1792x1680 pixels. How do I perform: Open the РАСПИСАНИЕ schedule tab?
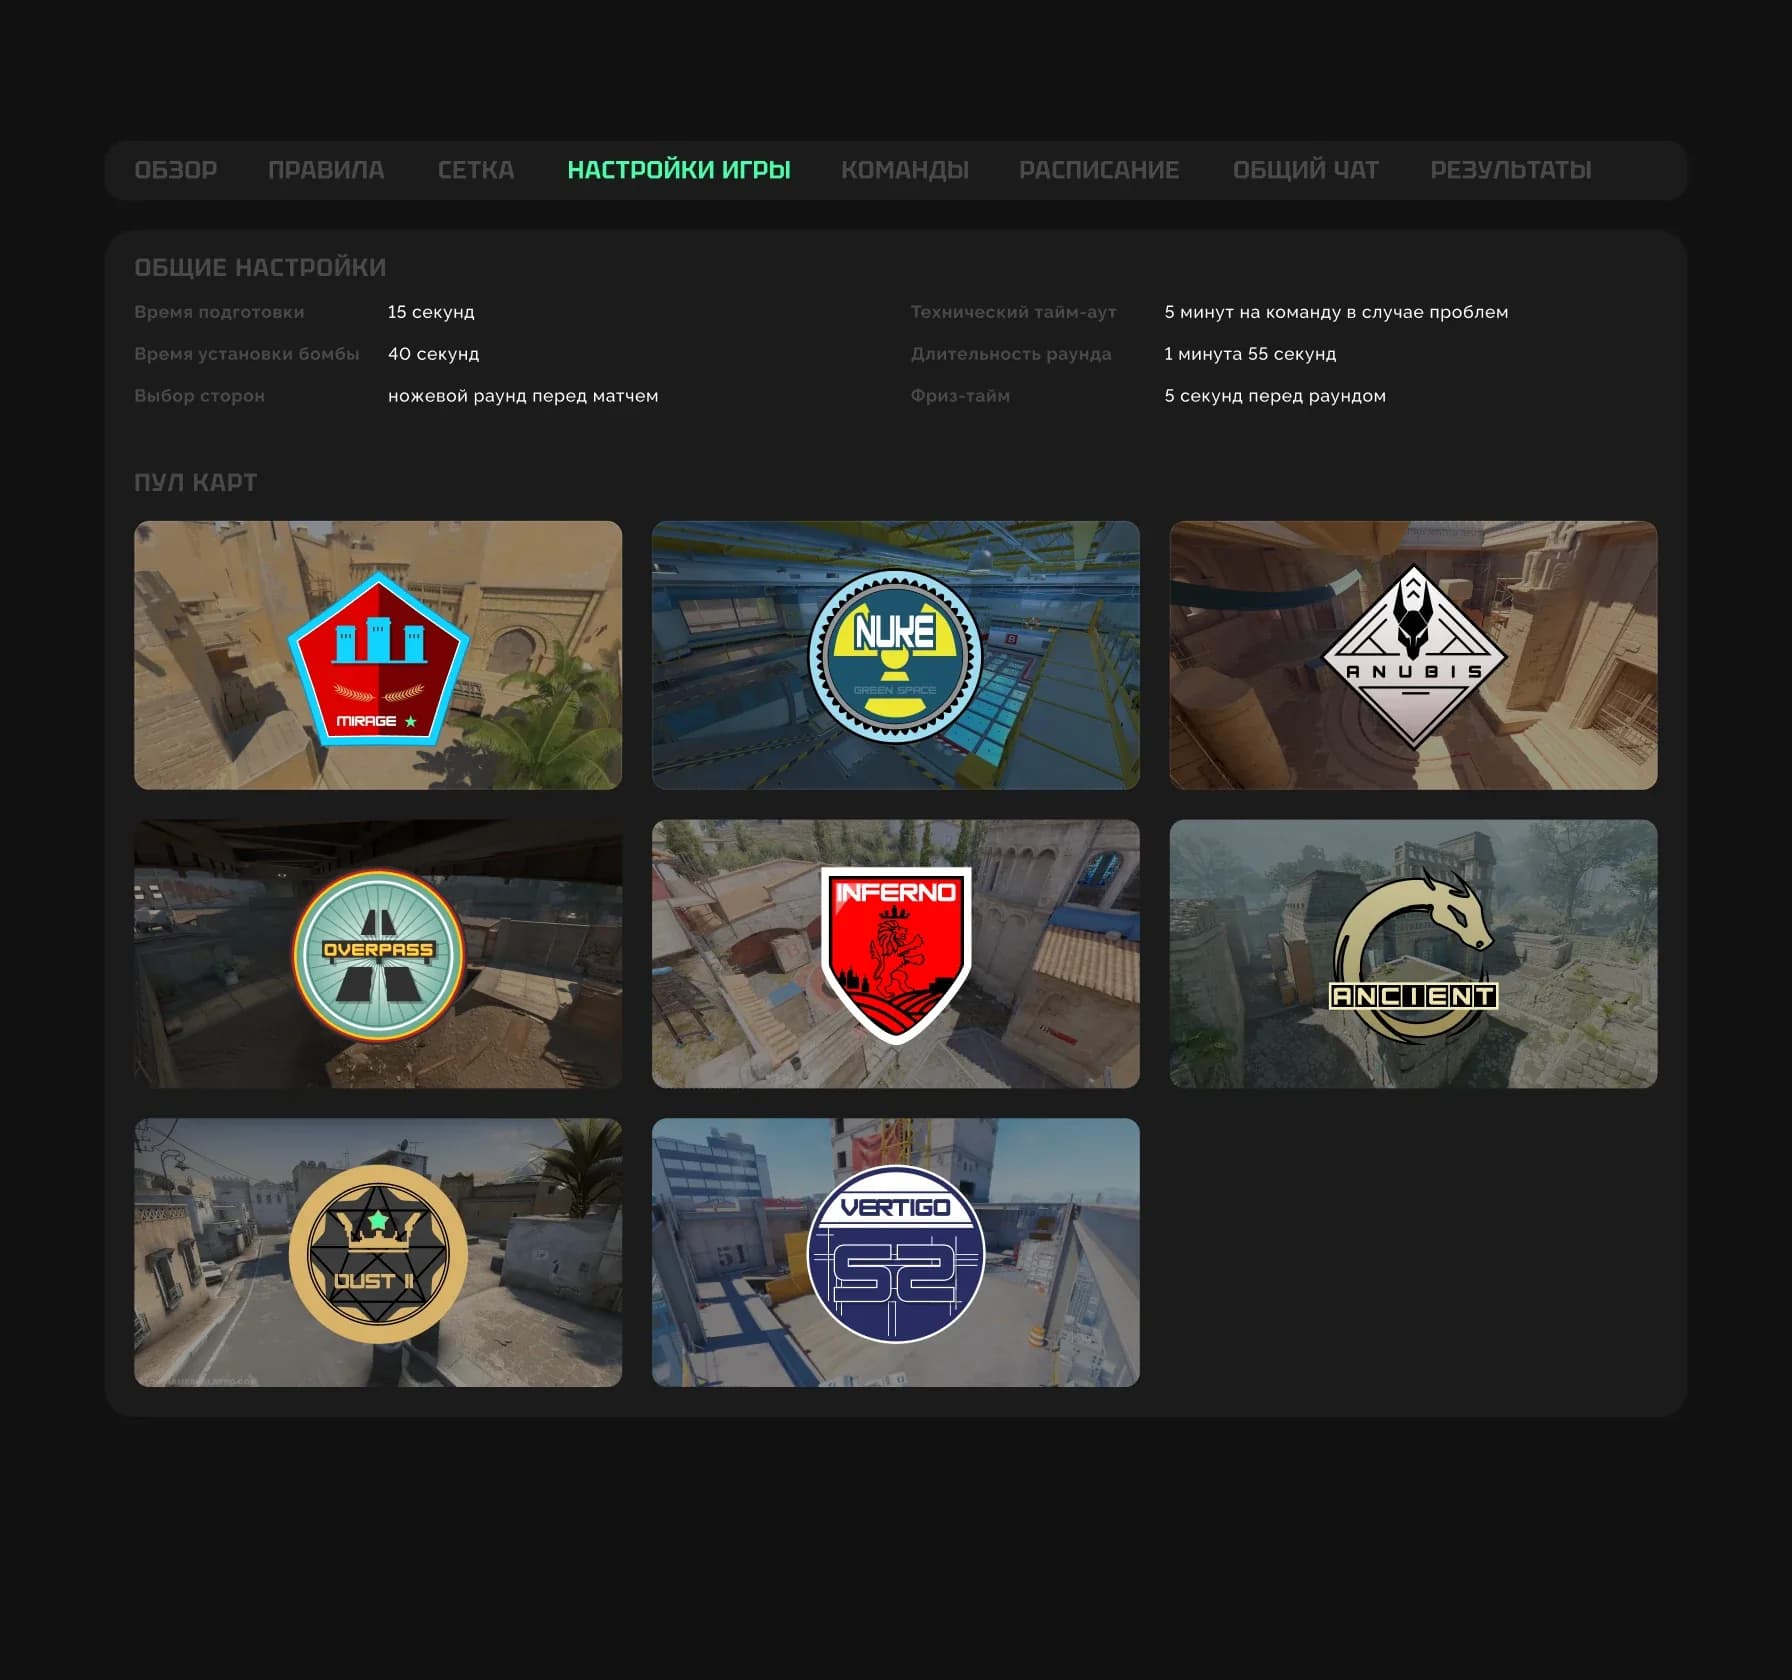pos(1099,170)
